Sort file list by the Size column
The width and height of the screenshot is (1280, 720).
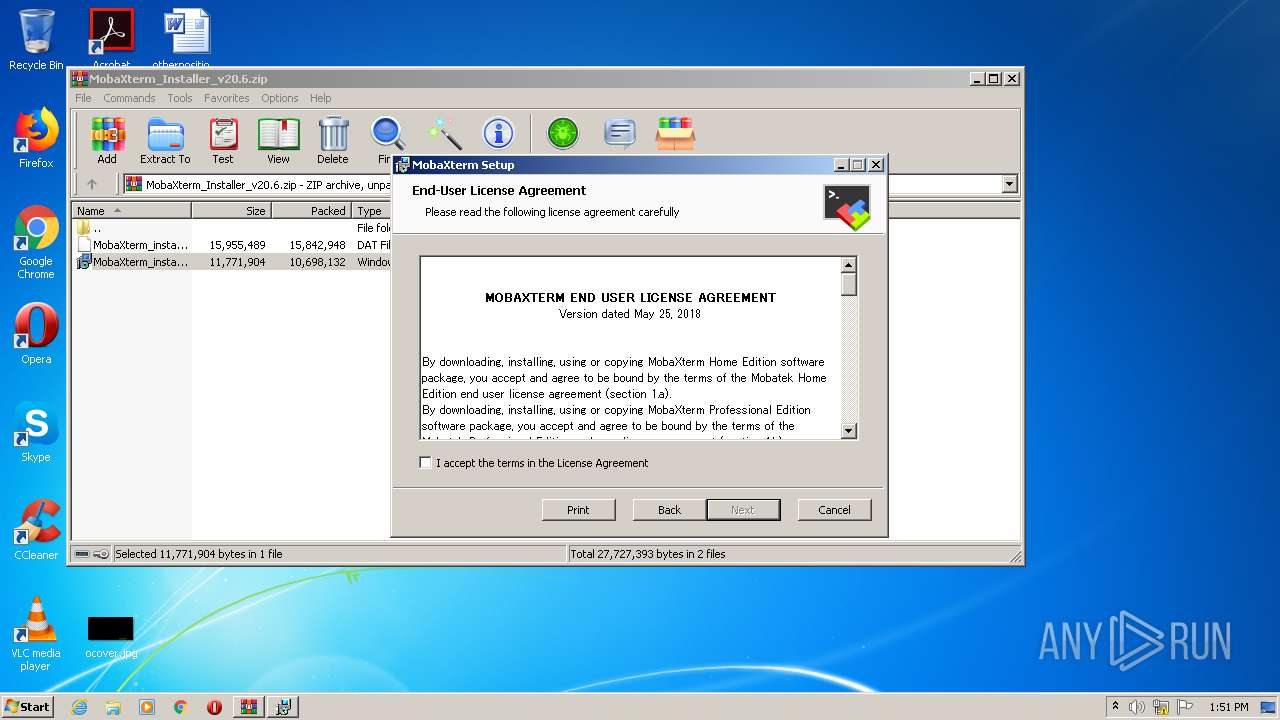click(x=231, y=211)
